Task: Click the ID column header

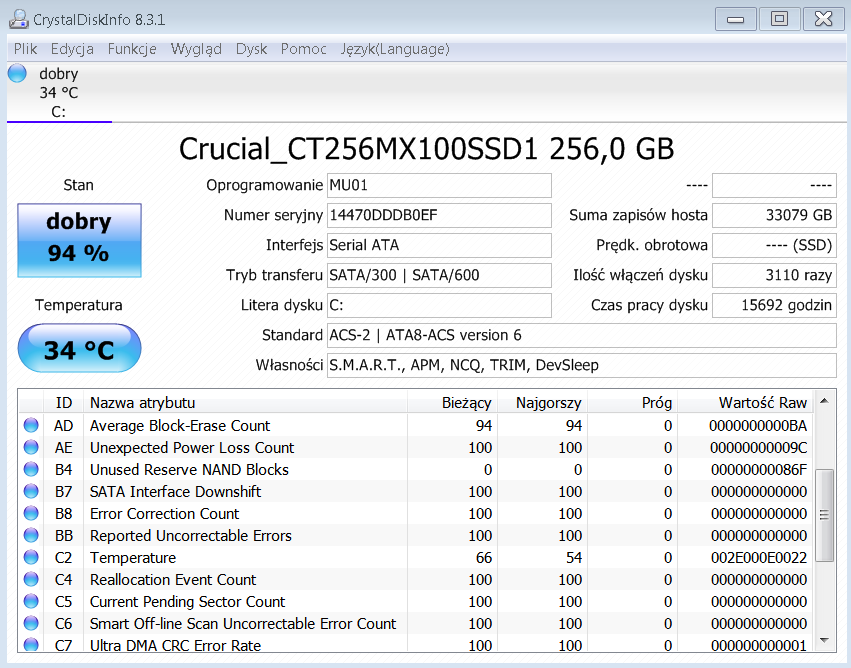Action: point(63,403)
